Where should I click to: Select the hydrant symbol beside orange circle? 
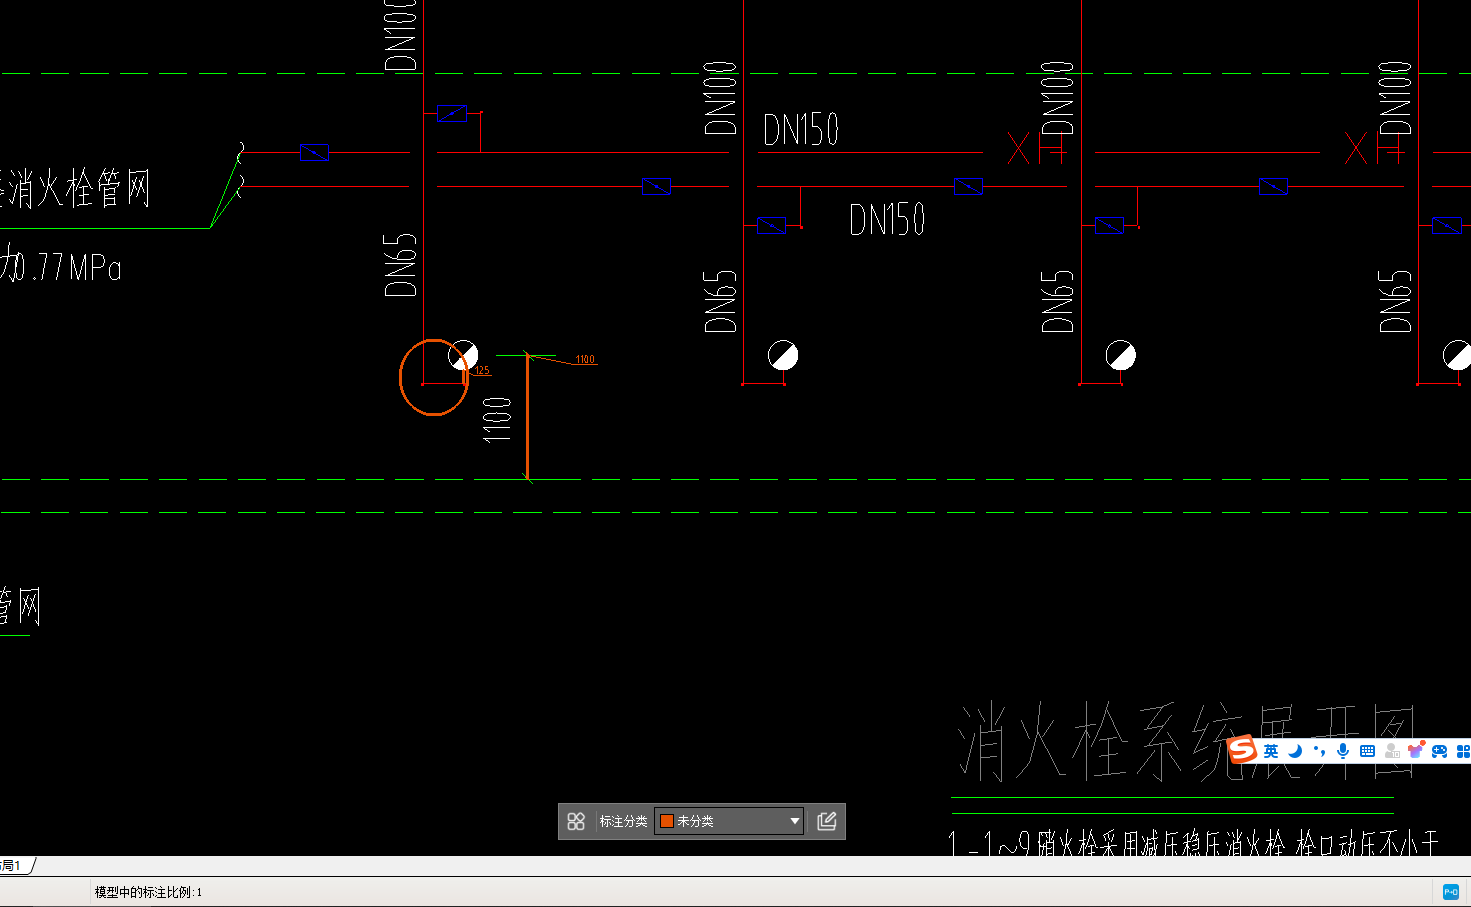[463, 355]
